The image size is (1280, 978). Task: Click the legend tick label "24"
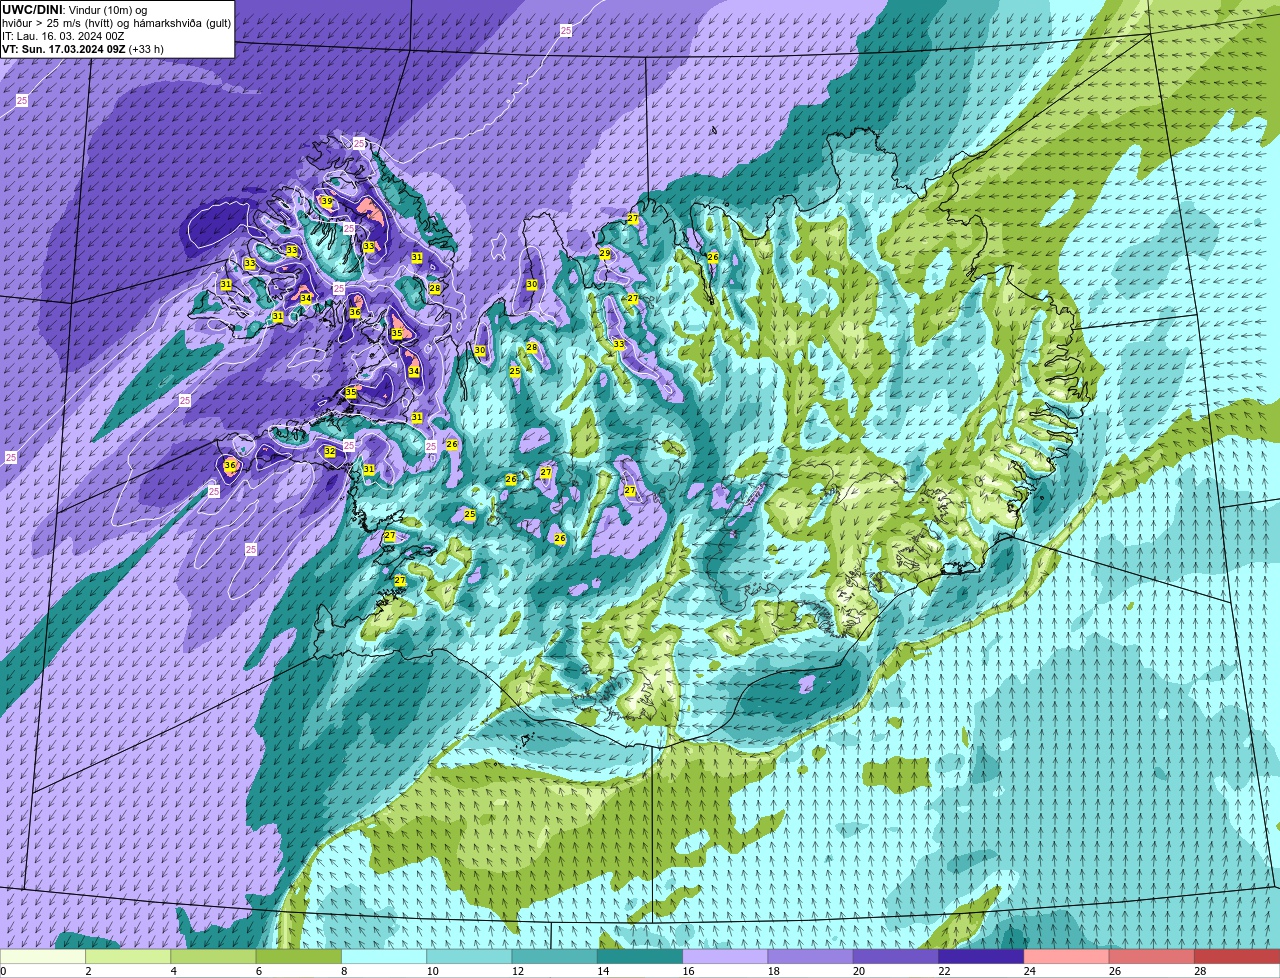click(1030, 971)
